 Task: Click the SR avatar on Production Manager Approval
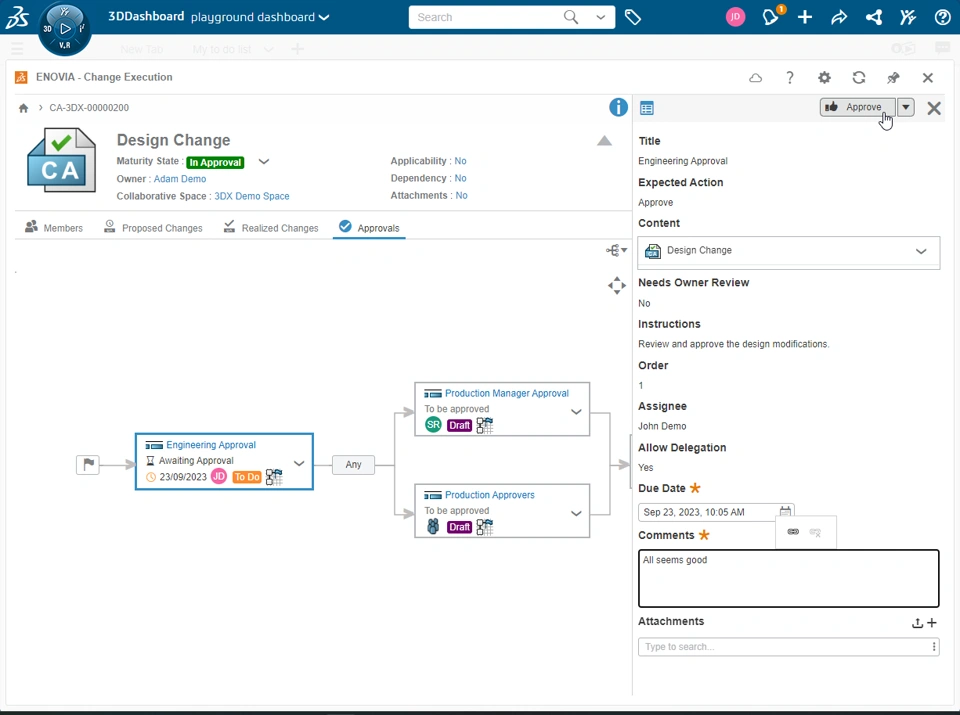pos(433,425)
